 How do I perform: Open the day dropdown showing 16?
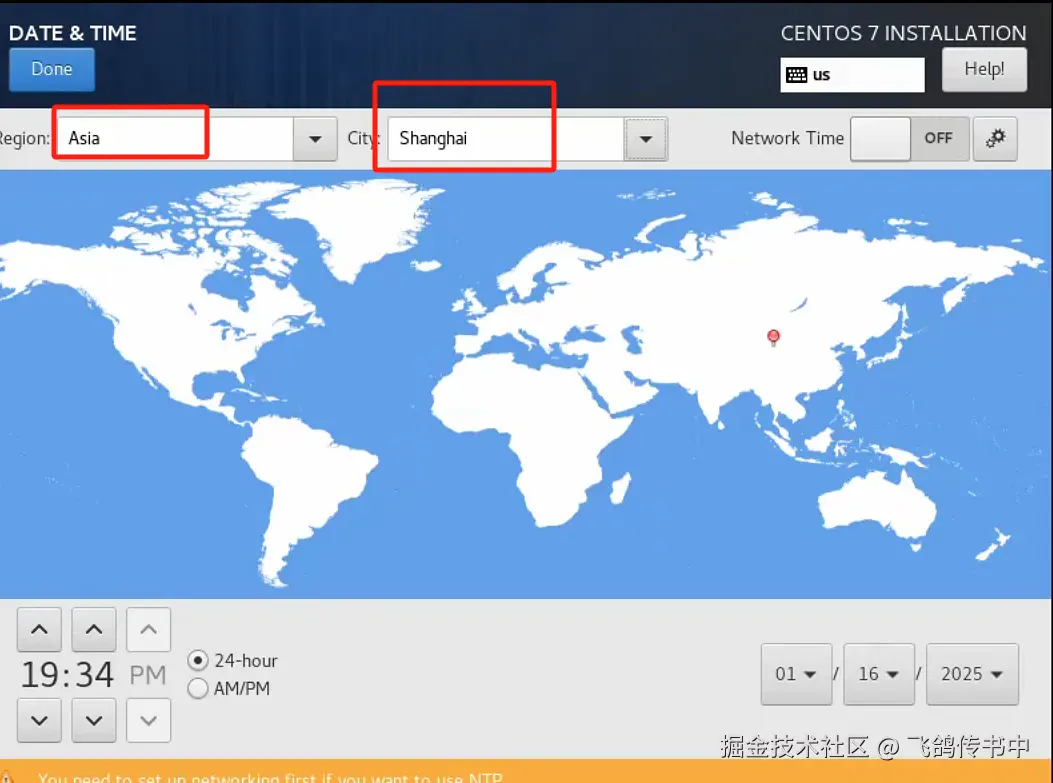(879, 674)
